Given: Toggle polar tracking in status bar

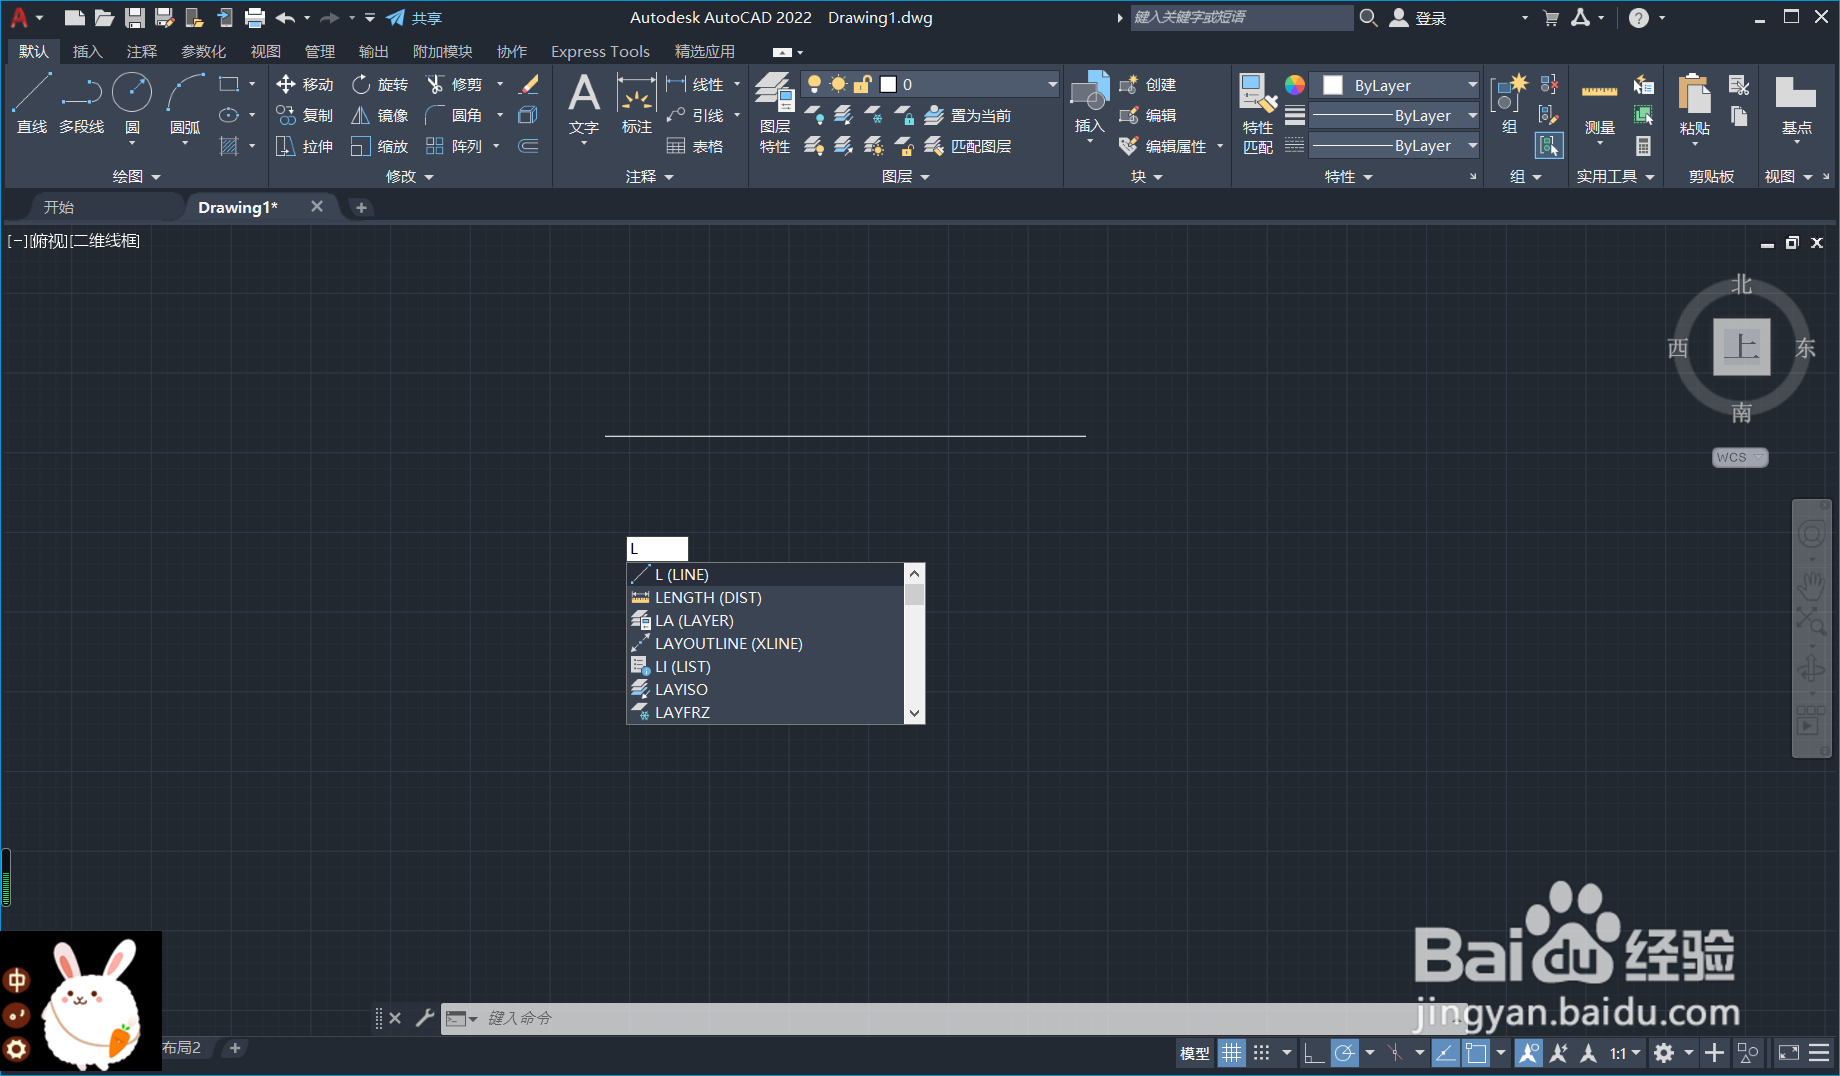Looking at the screenshot, I should (x=1345, y=1053).
